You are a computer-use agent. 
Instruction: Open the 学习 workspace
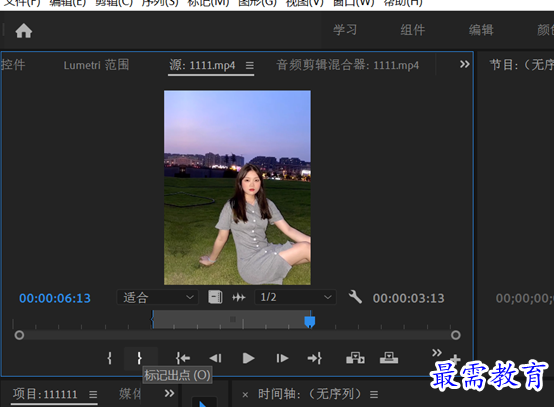click(345, 30)
